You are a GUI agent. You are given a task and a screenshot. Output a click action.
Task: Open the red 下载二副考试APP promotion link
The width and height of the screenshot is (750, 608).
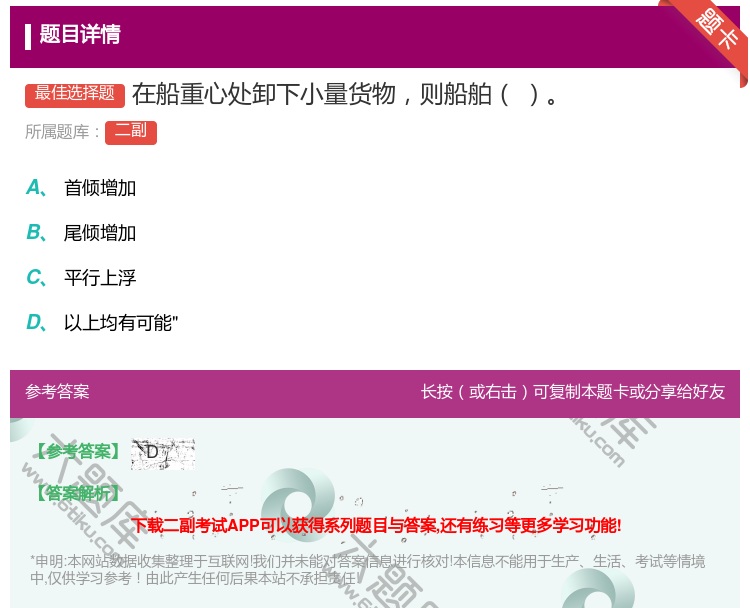pyautogui.click(x=376, y=525)
